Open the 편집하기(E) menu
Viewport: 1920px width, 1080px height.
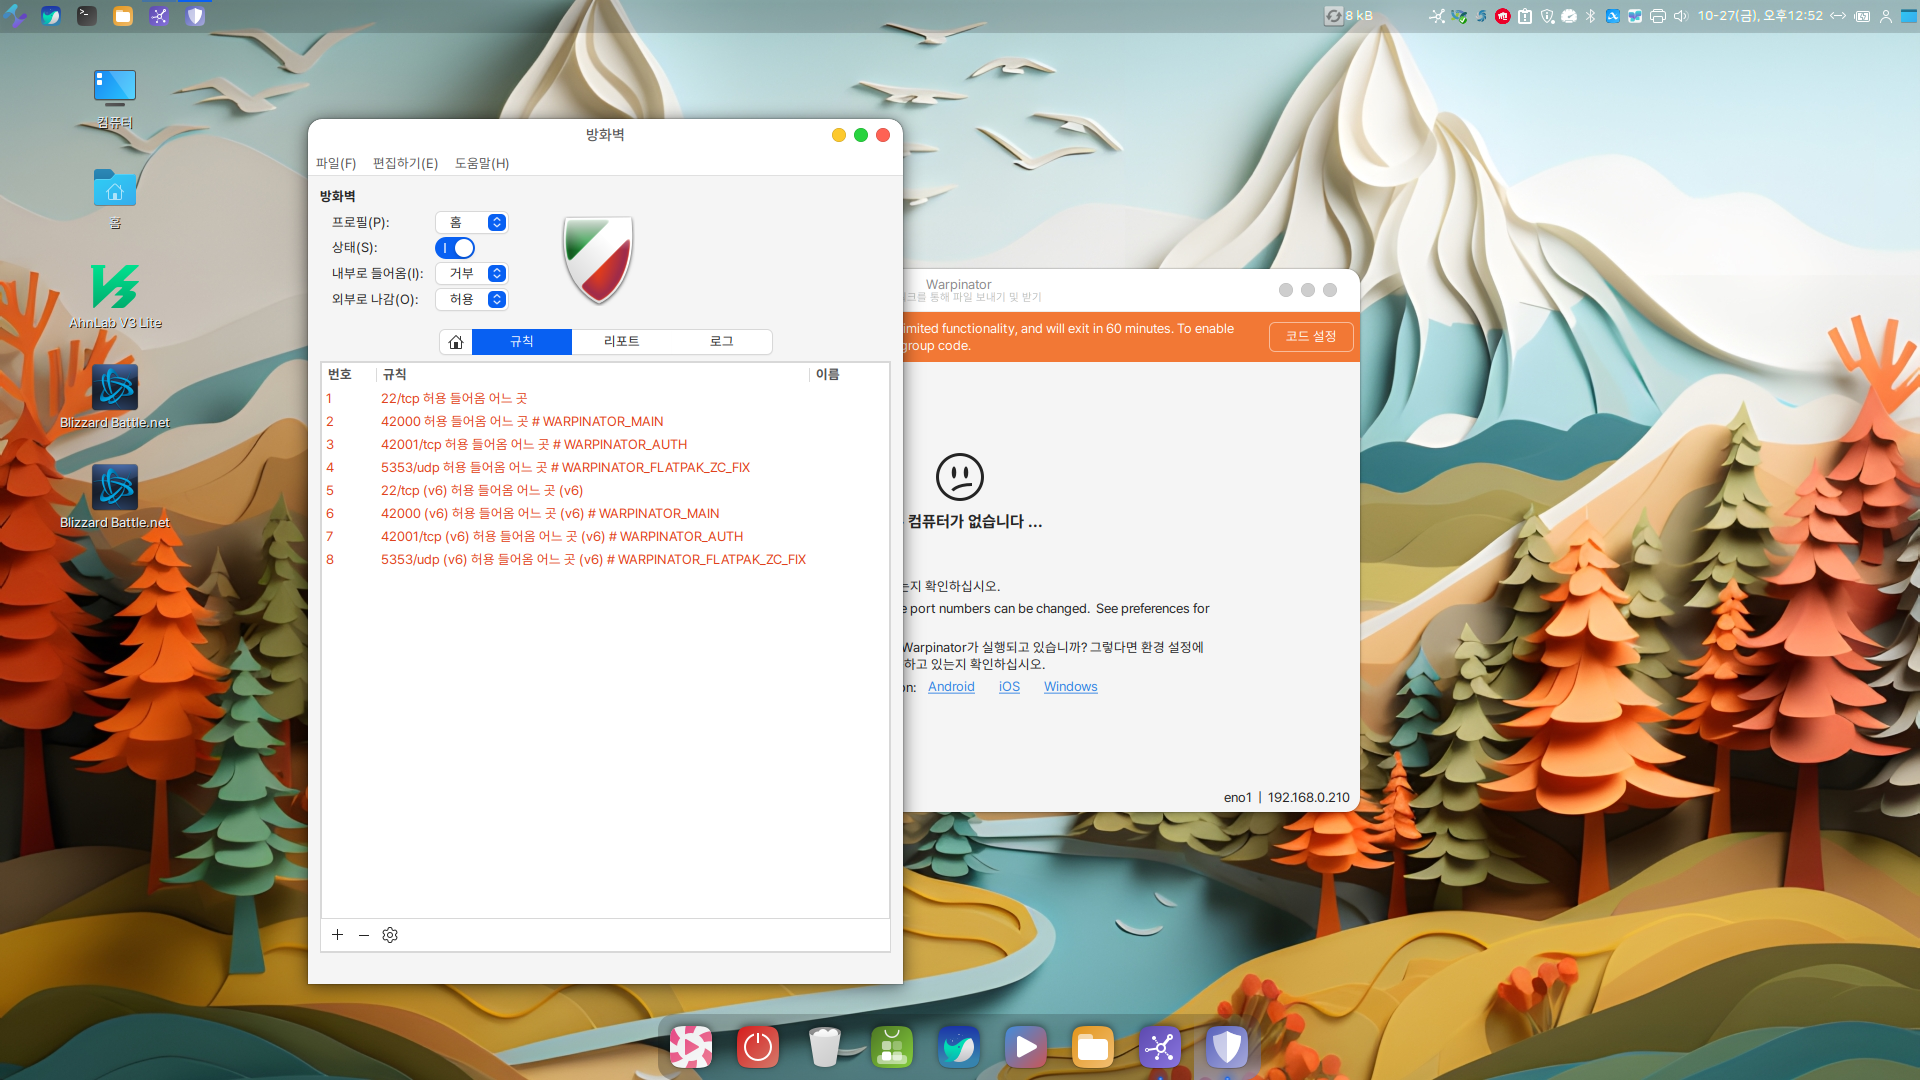(405, 163)
